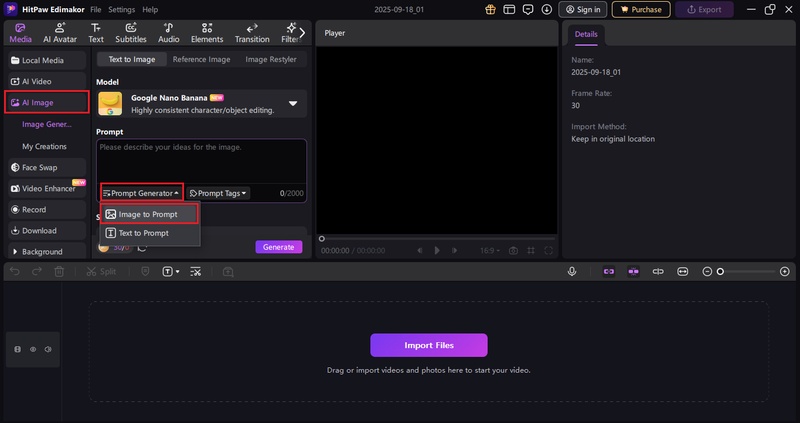
Task: Choose Image to Prompt option
Action: (x=148, y=214)
